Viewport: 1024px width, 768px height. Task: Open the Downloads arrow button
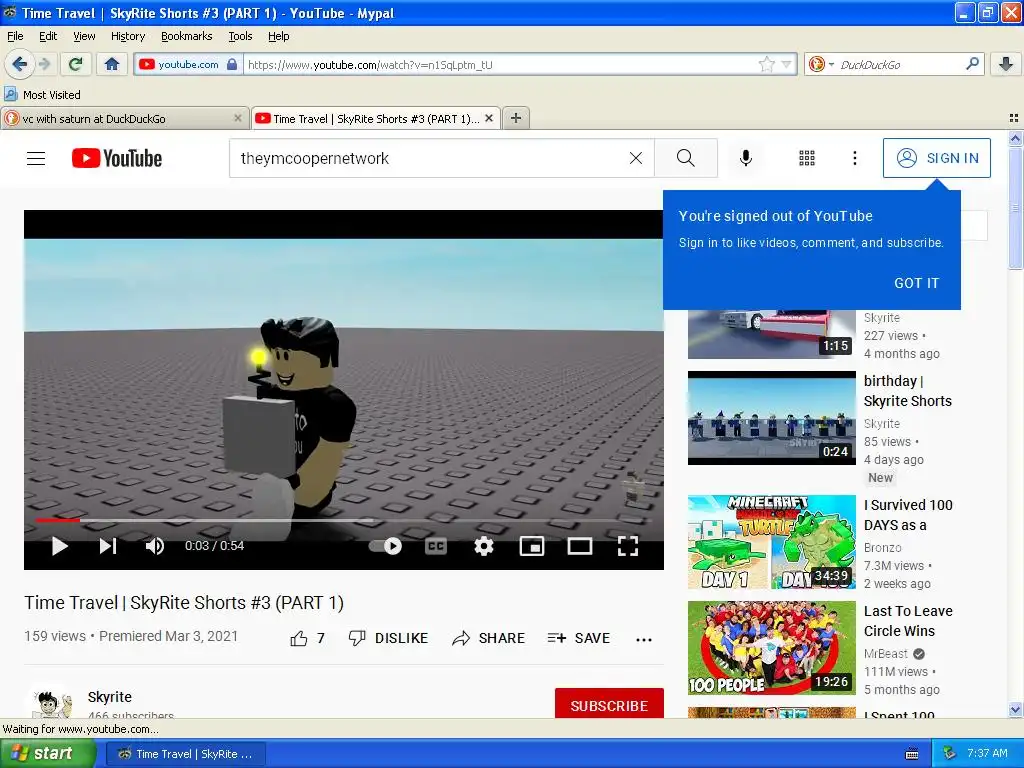pos(1006,64)
